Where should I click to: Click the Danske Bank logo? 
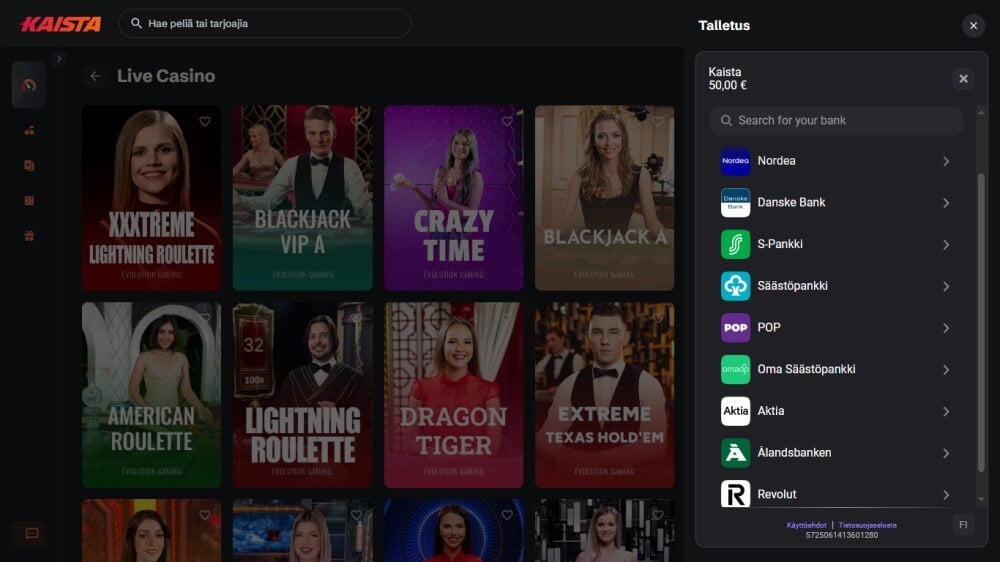(x=735, y=202)
